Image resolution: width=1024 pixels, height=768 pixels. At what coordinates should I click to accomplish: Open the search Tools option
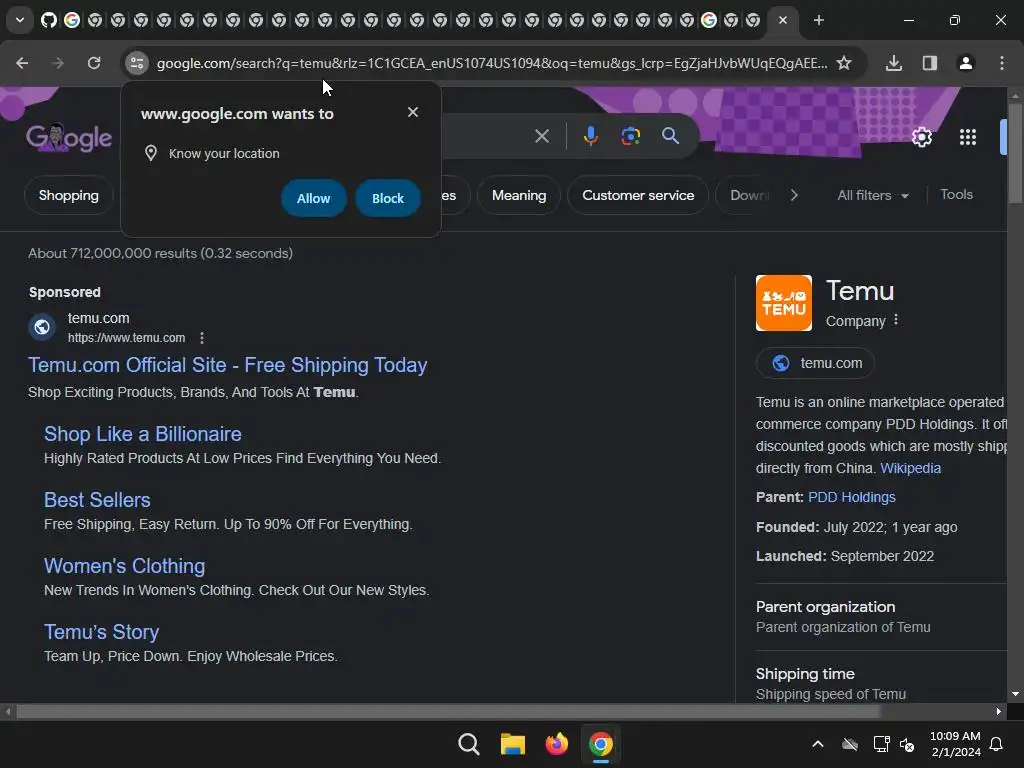point(956,195)
